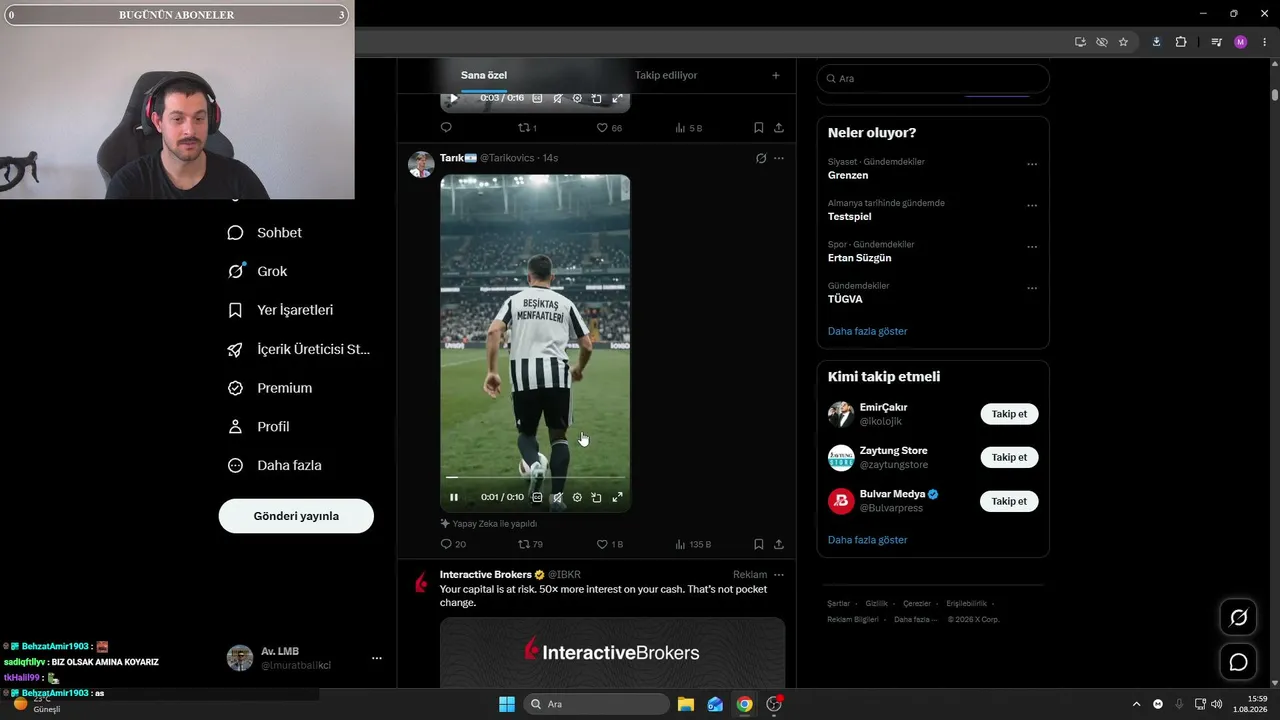This screenshot has height=720, width=1280.
Task: Open Grok actions icon on Tarık's post
Action: [x=761, y=158]
